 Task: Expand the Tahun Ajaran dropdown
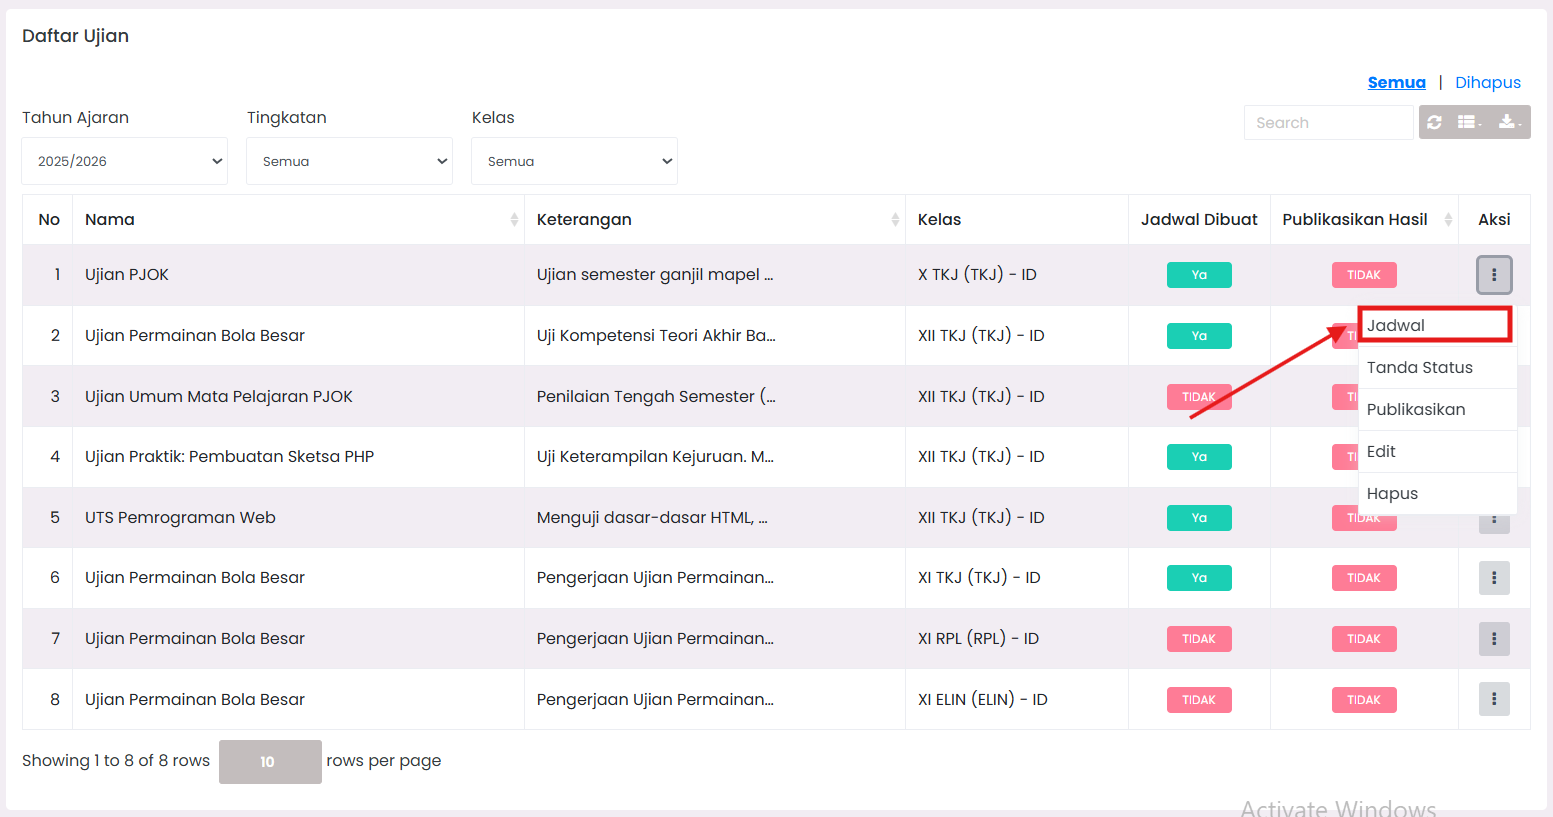[x=125, y=161]
